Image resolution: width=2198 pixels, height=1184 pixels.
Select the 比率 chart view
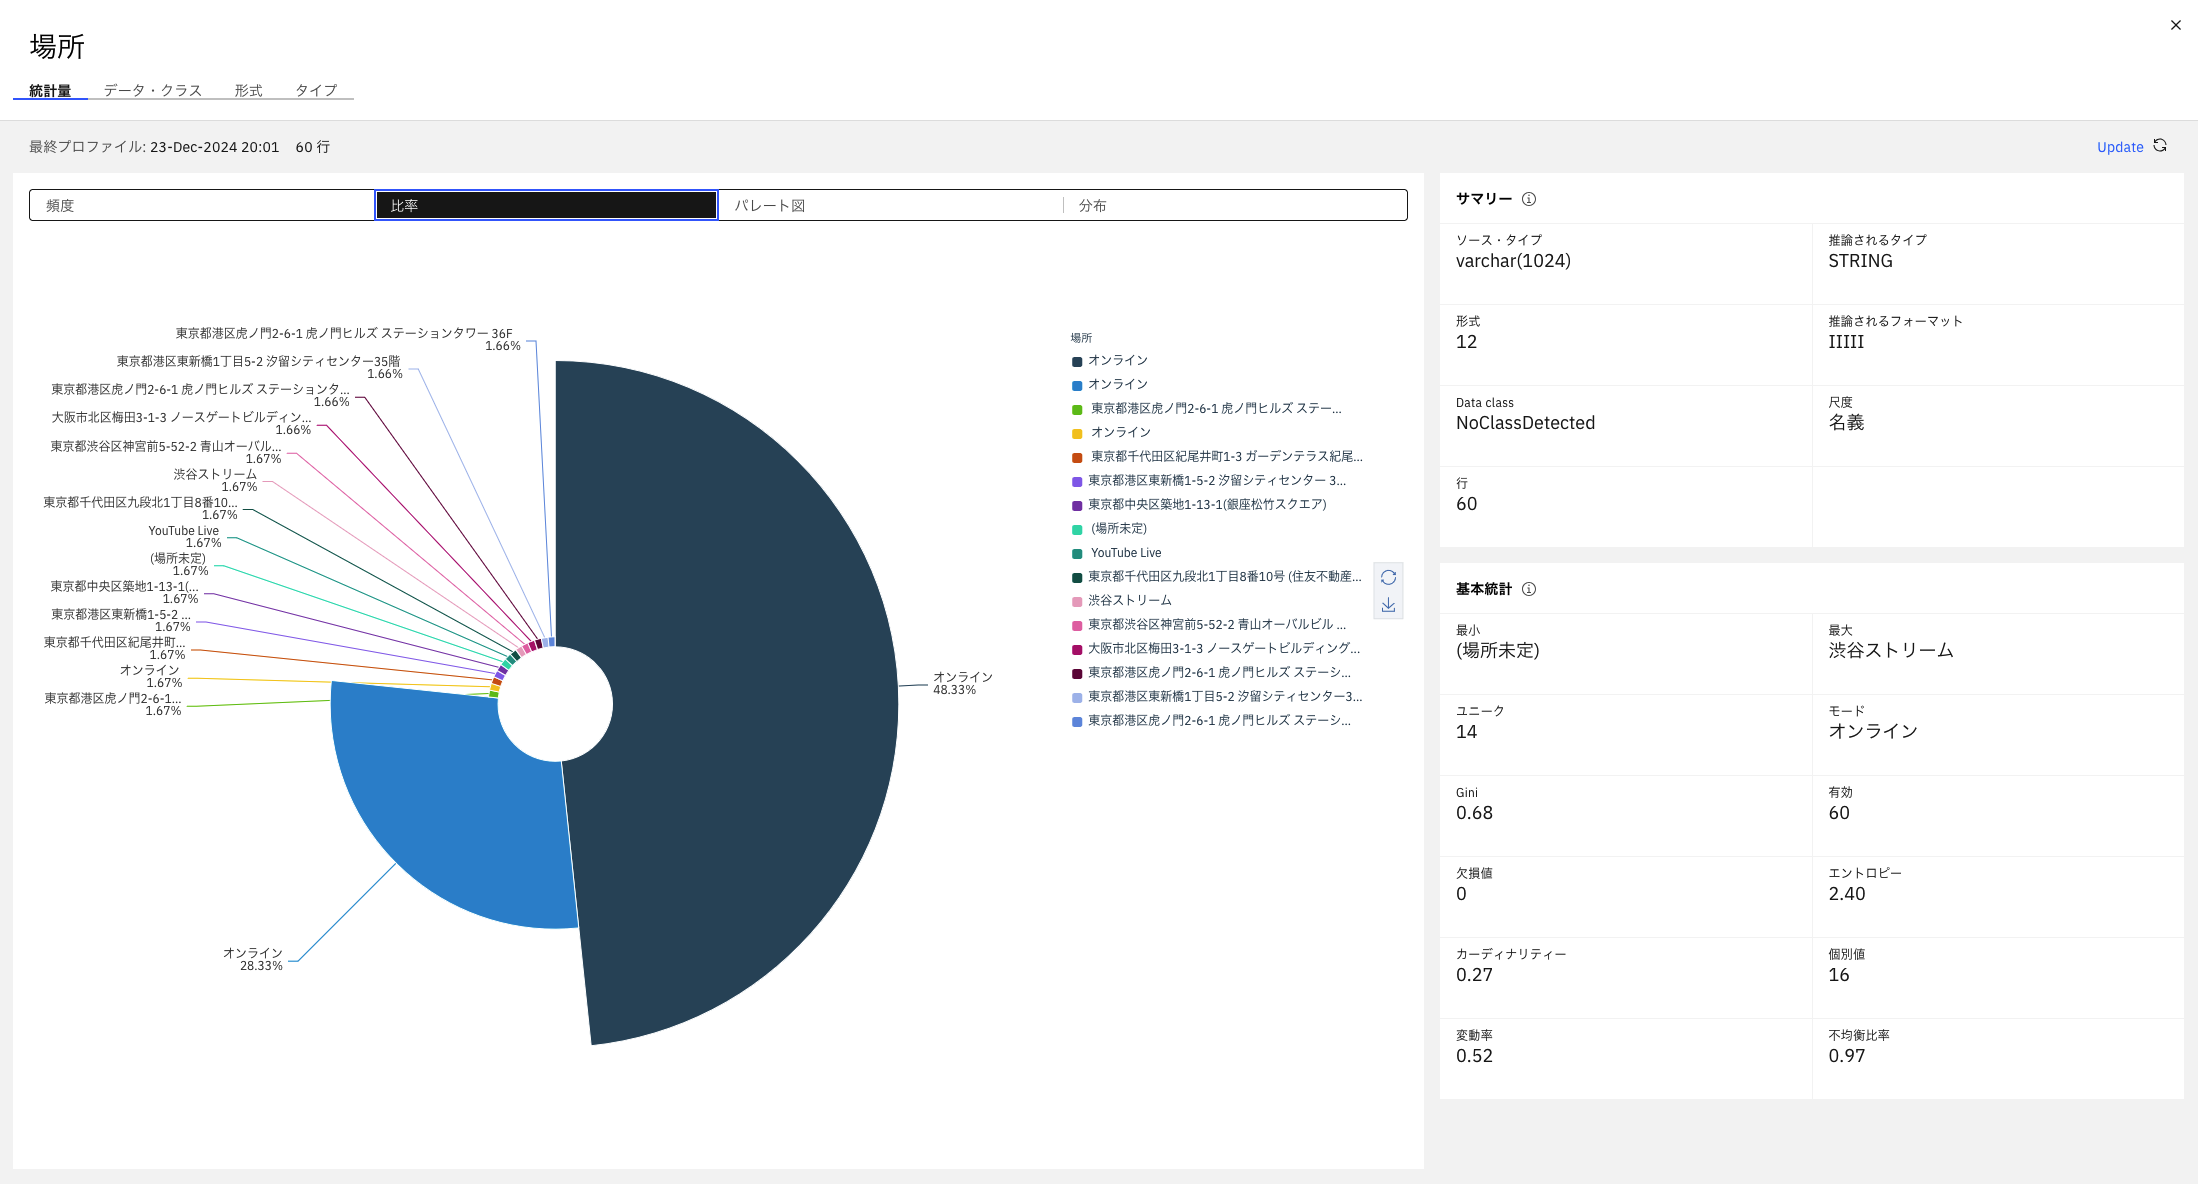point(546,205)
